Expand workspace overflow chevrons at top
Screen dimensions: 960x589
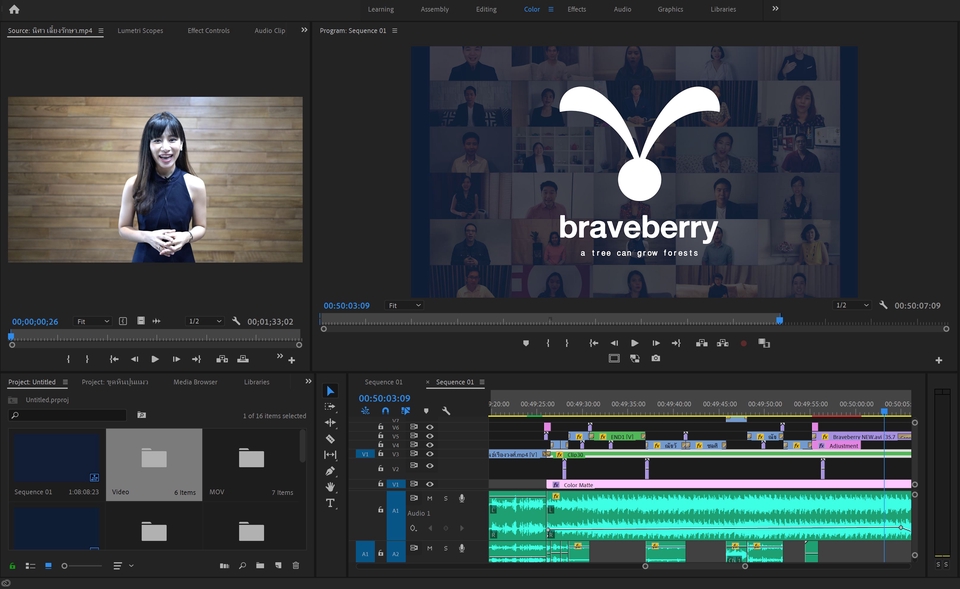click(x=775, y=9)
